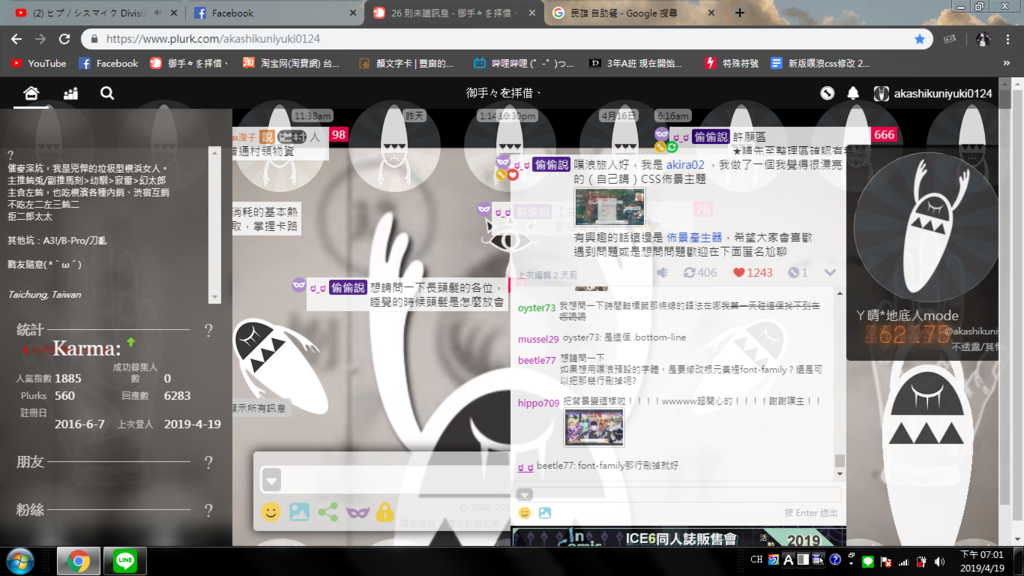
Task: Open the 3年A班 bookmark
Action: click(x=635, y=63)
